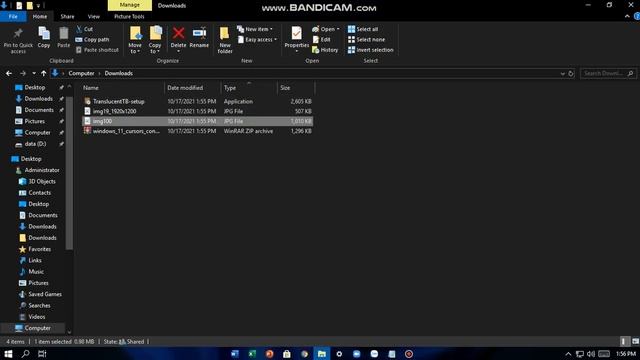Viewport: 640px width, 360px height.
Task: Click Cut in Clipboard group
Action: pyautogui.click(x=84, y=29)
